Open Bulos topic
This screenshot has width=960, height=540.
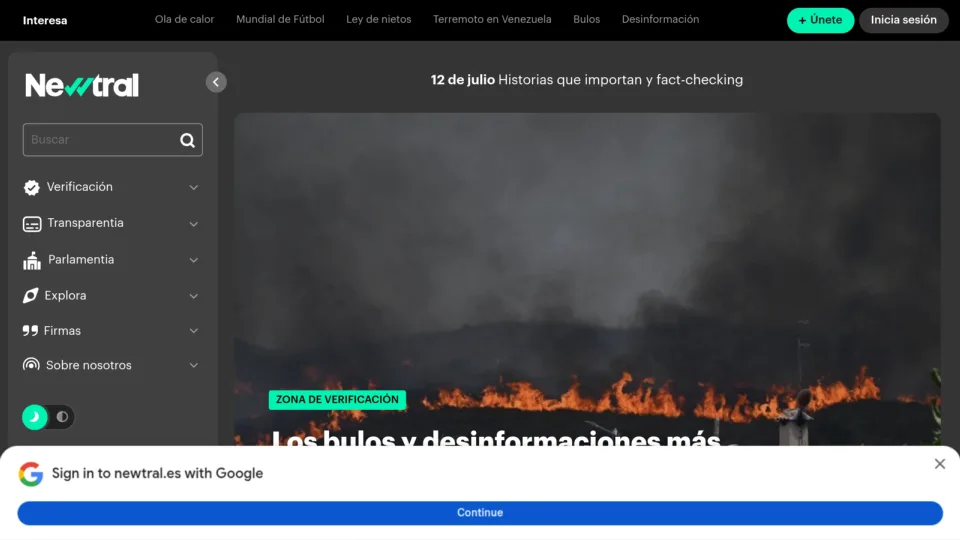[587, 20]
